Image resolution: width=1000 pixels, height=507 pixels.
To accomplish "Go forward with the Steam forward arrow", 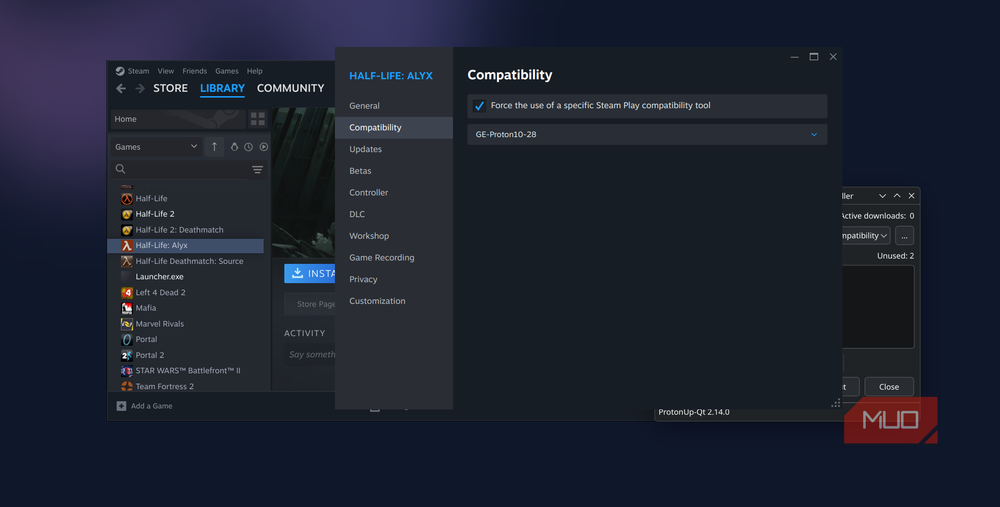I will pos(140,88).
